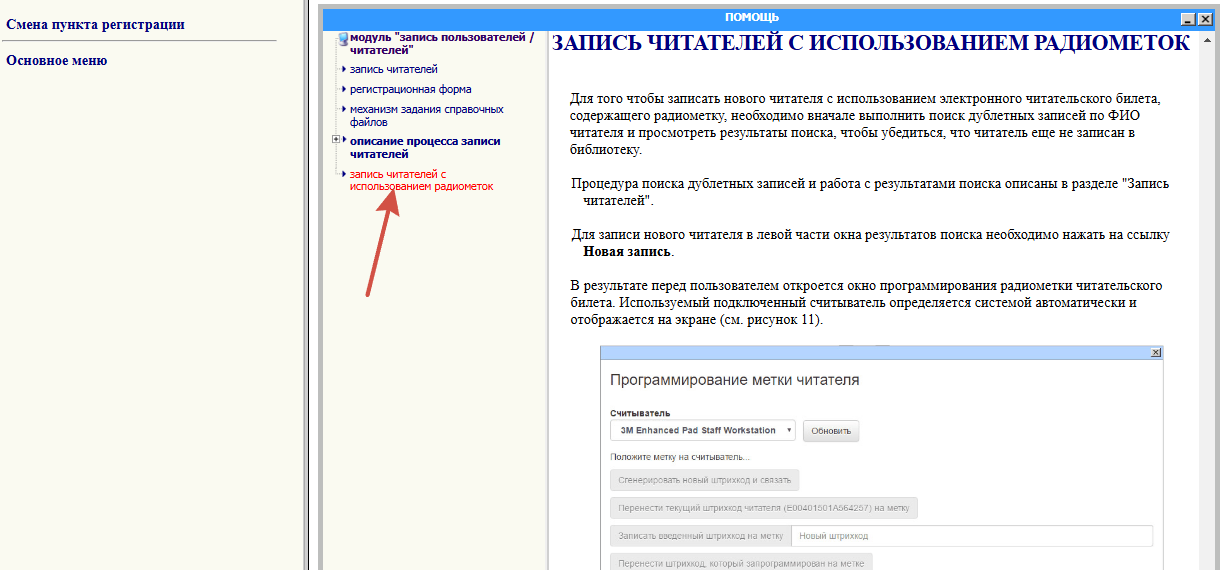1221x570 pixels.
Task: Click the 'Новый штрихкод' input field
Action: [970, 536]
